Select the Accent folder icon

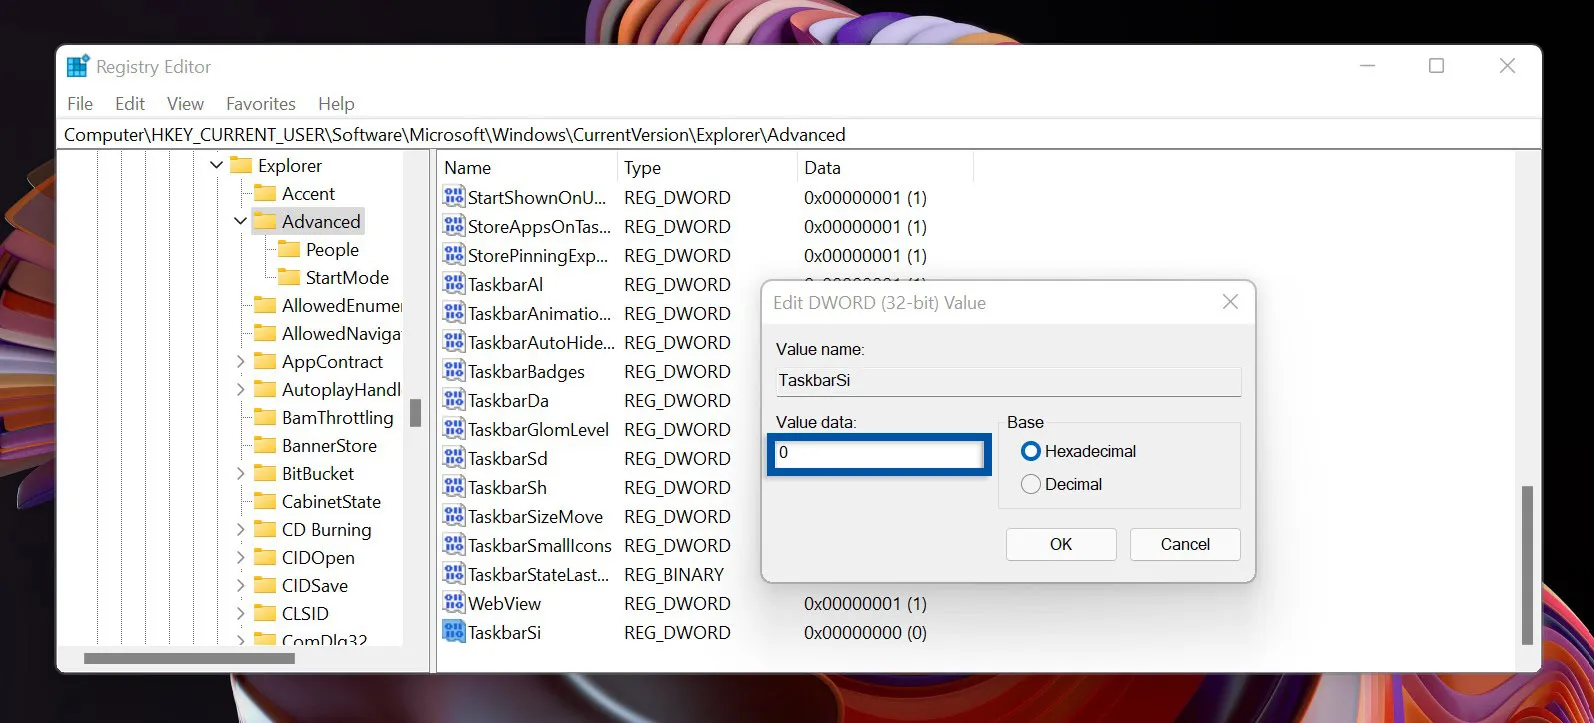click(x=265, y=193)
